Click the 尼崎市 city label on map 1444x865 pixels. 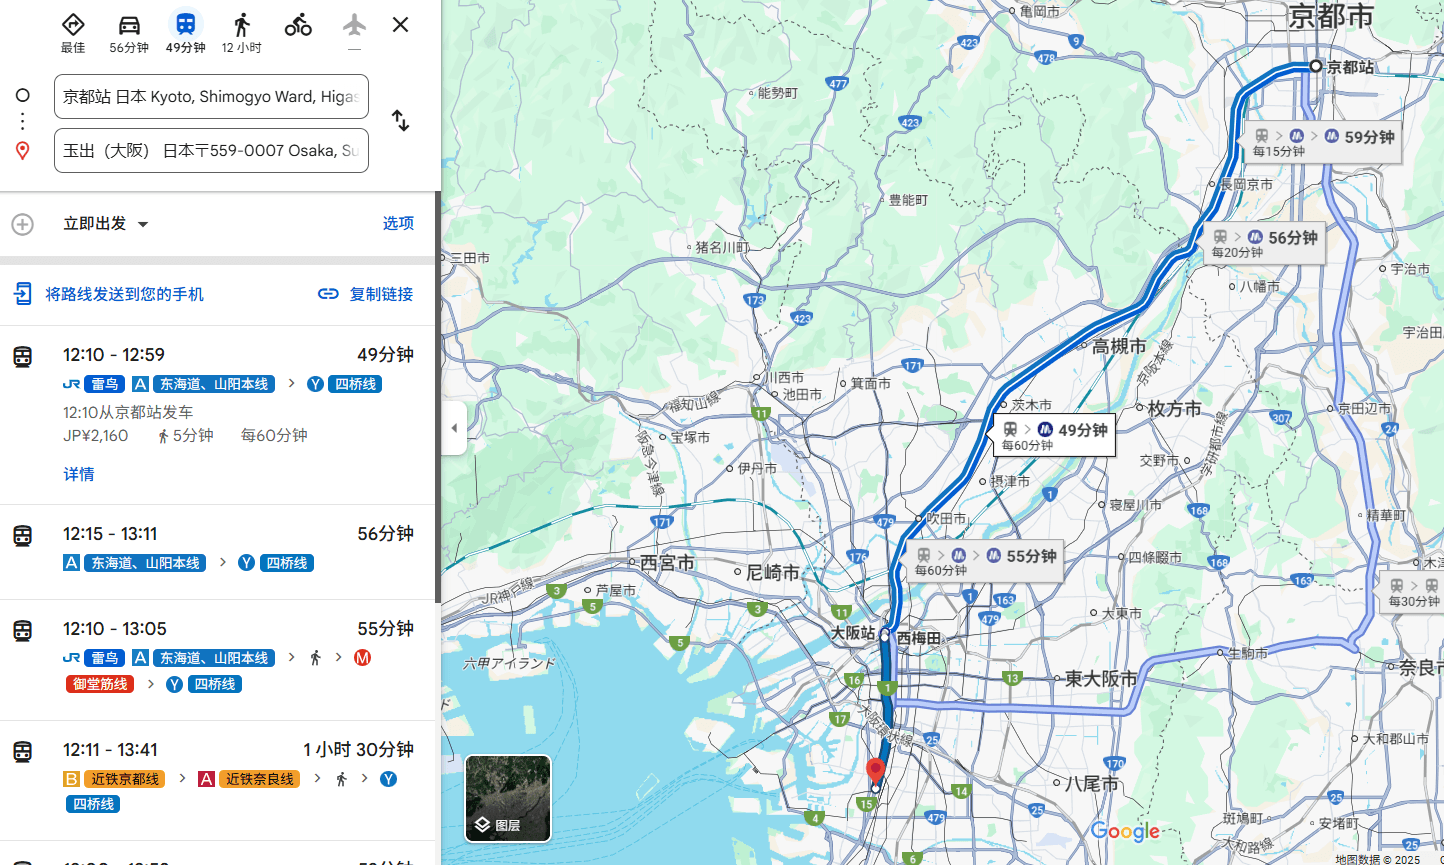773,573
